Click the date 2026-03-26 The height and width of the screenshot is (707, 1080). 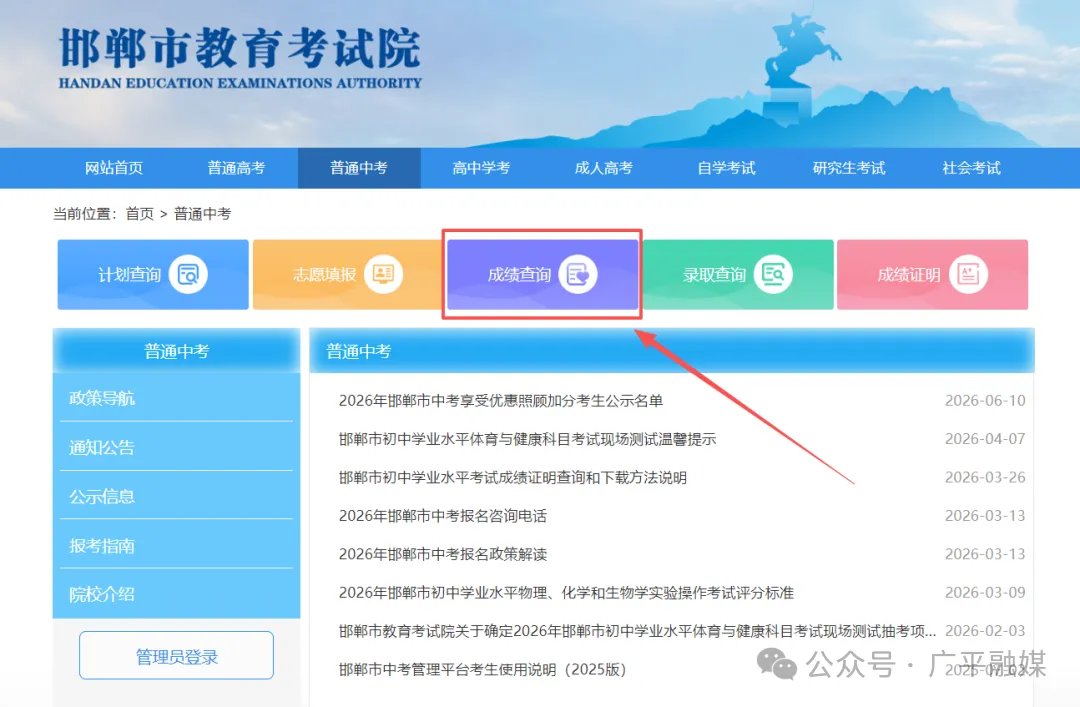(985, 478)
